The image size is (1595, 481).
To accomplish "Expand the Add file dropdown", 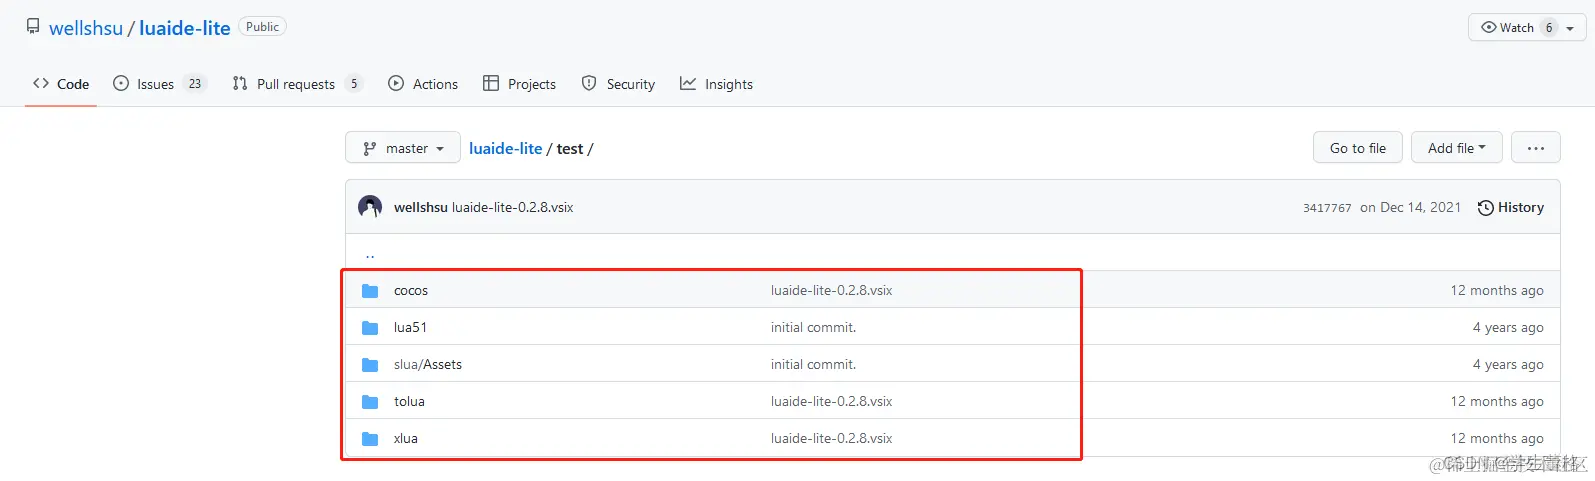I will coord(1457,148).
